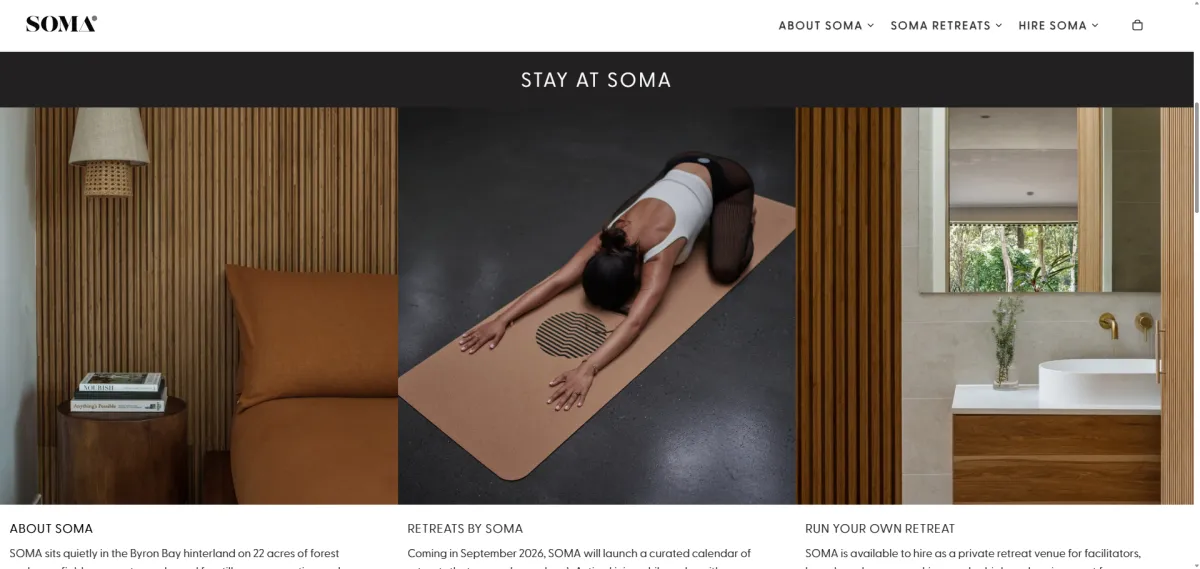Expand the About Soma chevron

pos(871,25)
